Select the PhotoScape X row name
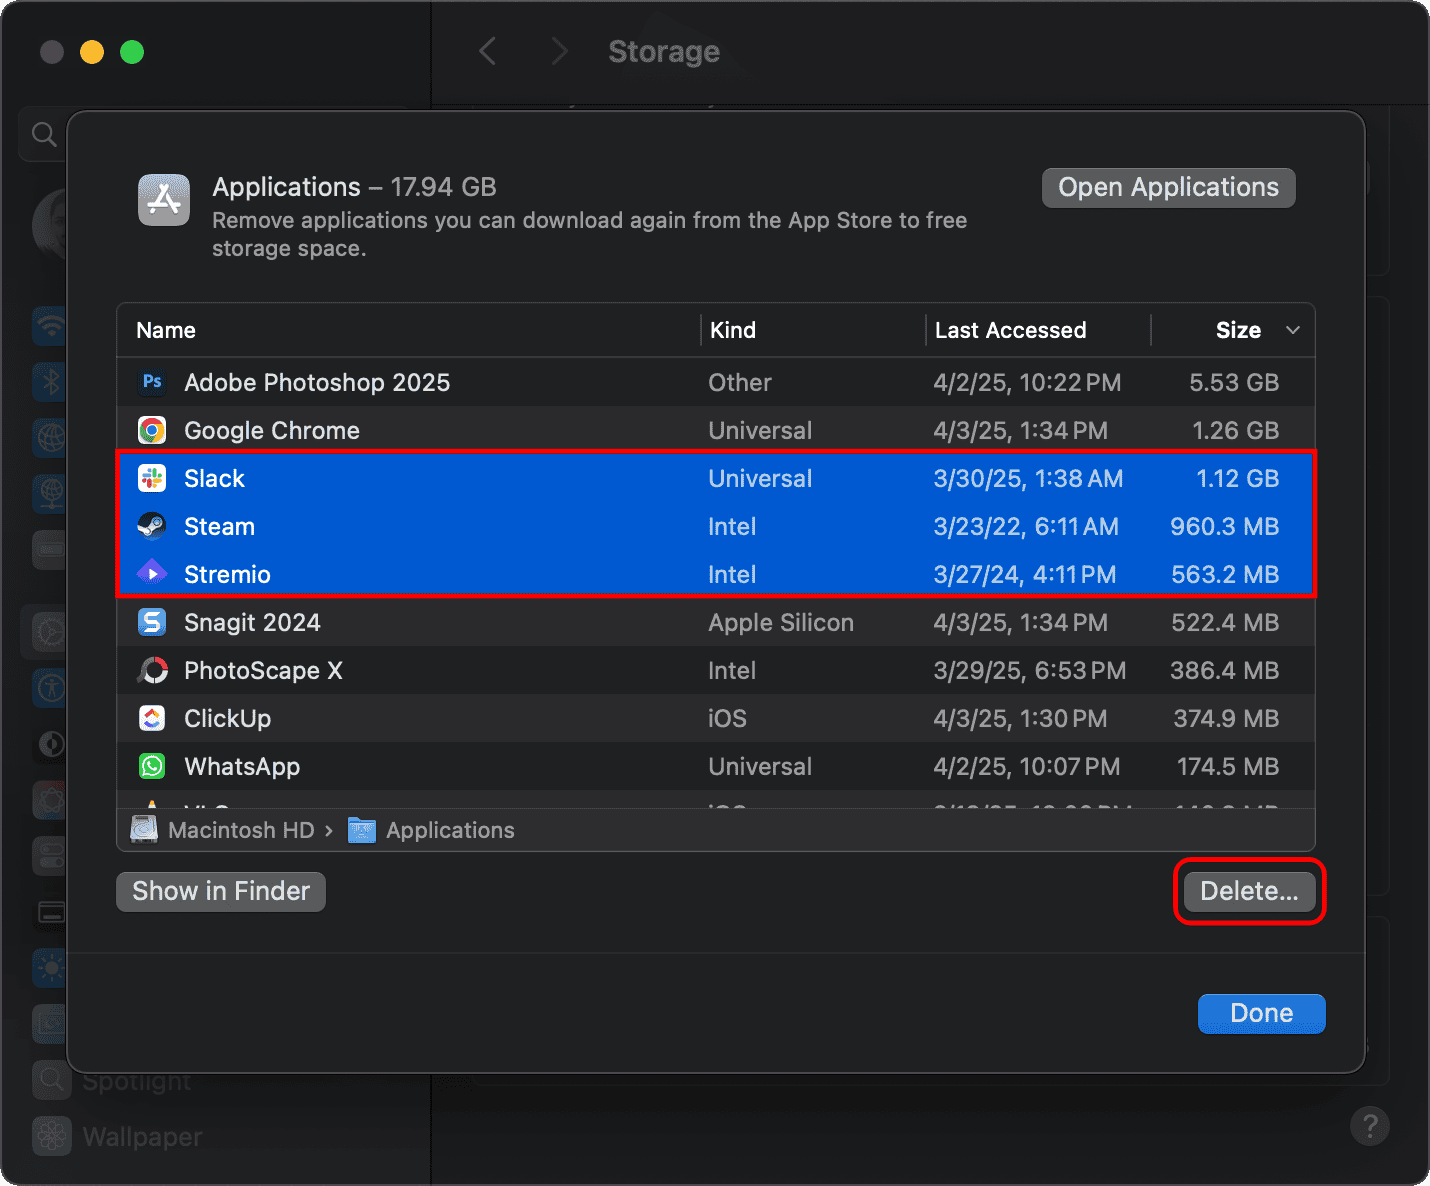 click(263, 670)
